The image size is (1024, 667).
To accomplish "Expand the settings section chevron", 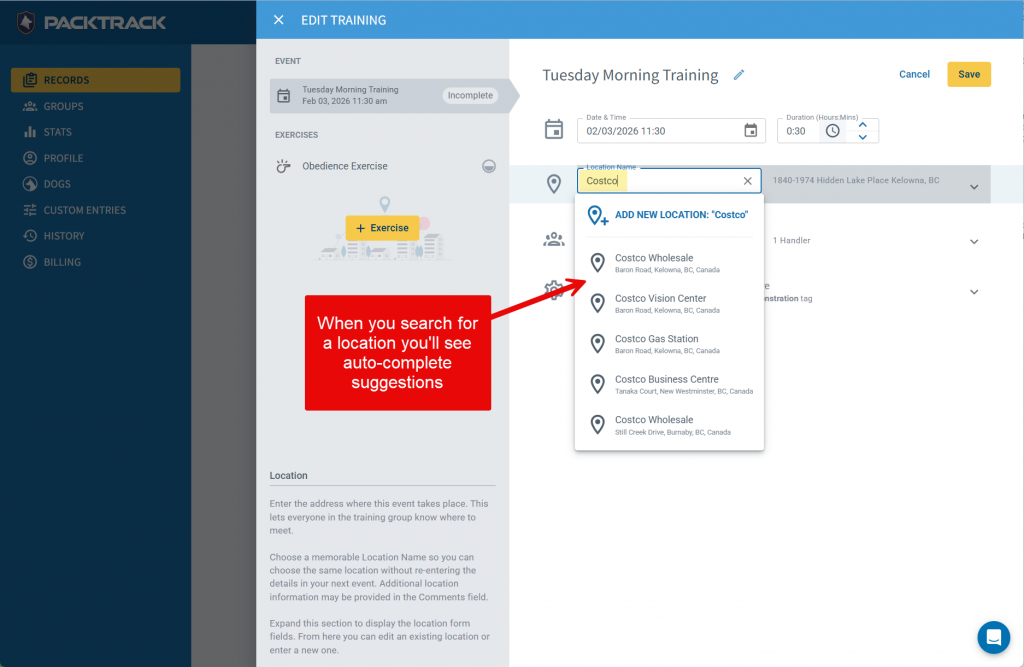I will tap(974, 292).
